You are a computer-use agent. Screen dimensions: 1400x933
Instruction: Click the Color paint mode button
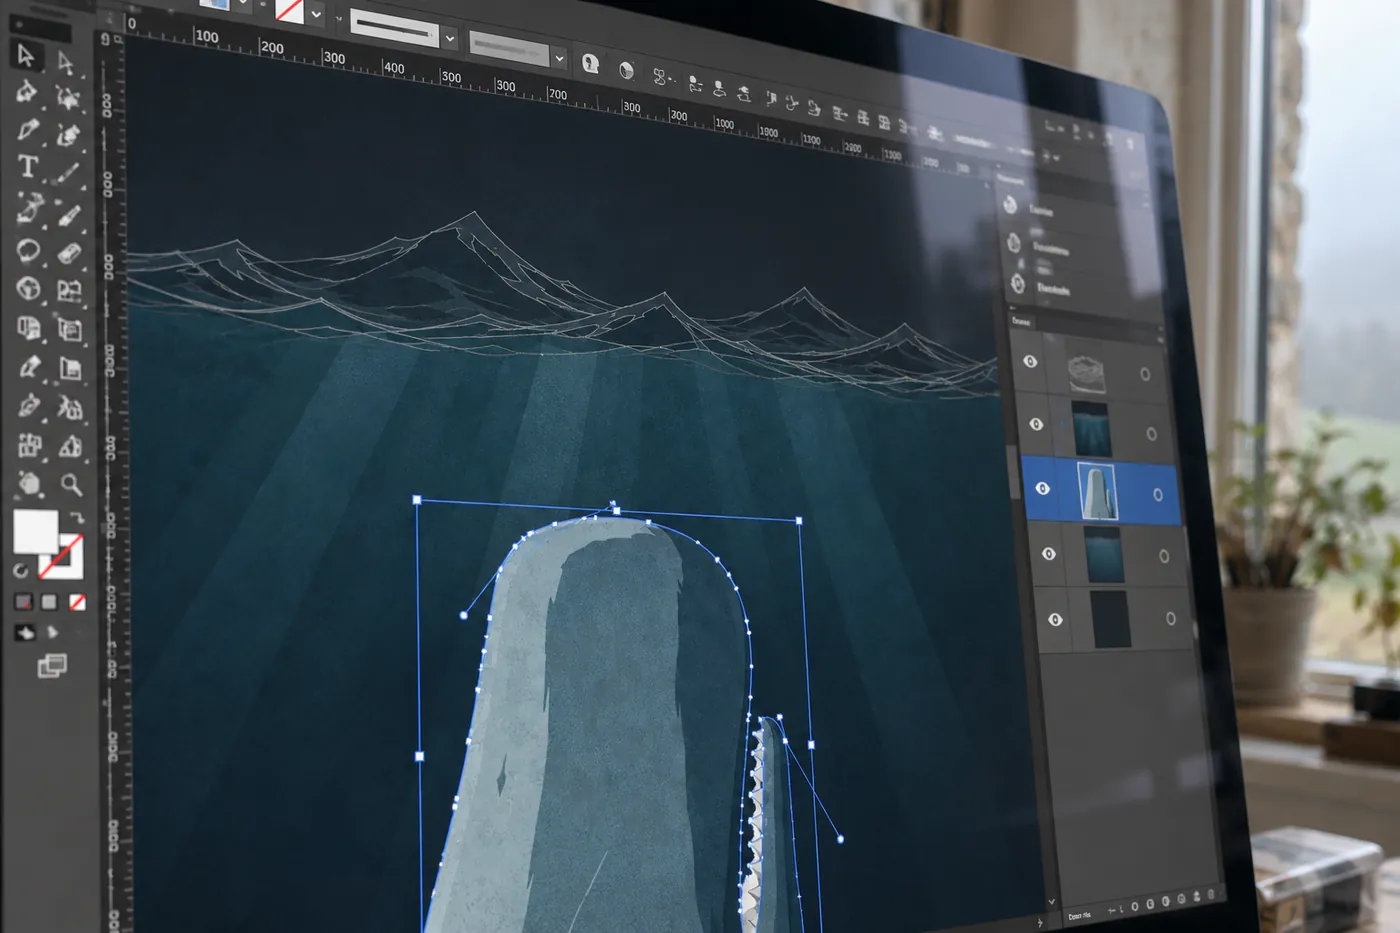tap(23, 602)
